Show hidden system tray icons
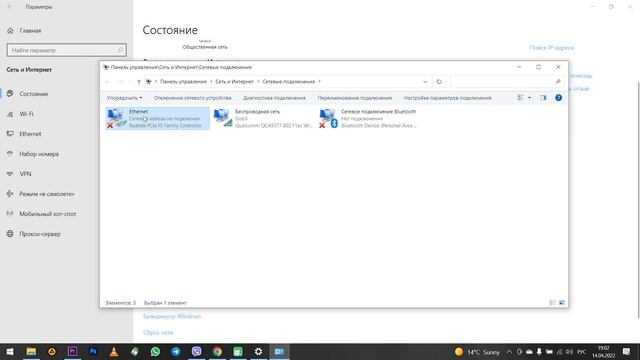 509,352
